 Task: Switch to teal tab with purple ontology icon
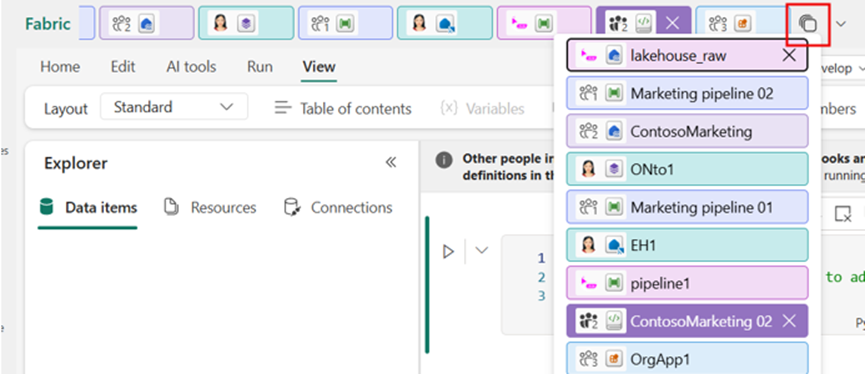pyautogui.click(x=246, y=23)
